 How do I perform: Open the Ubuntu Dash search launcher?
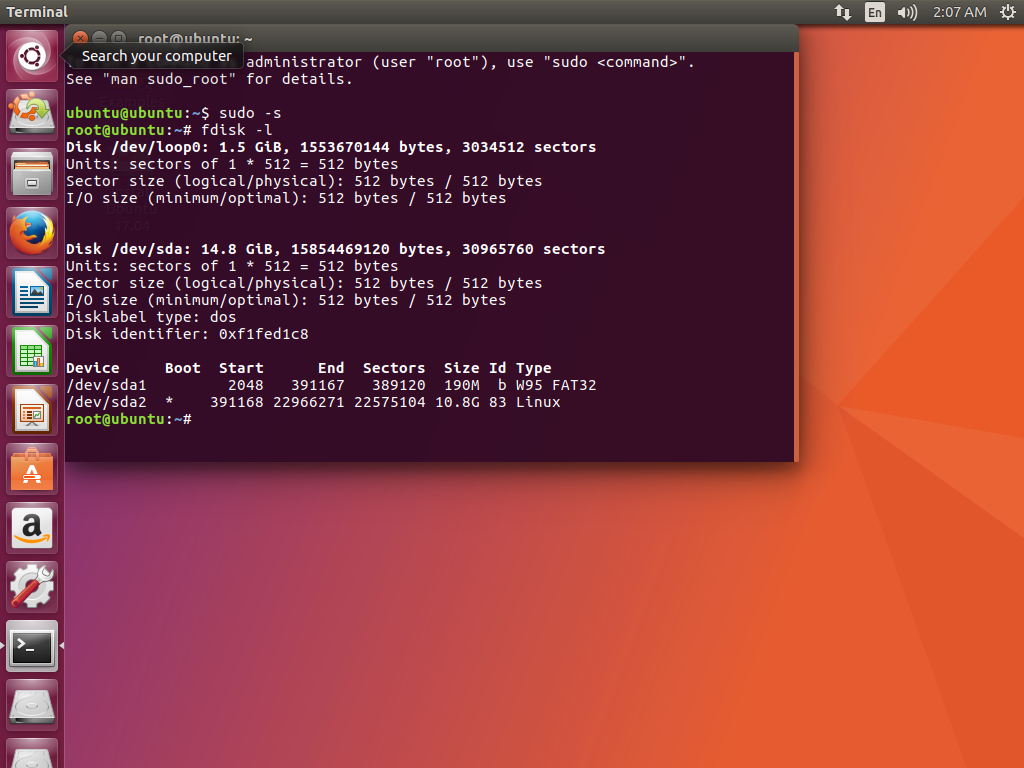pos(32,56)
